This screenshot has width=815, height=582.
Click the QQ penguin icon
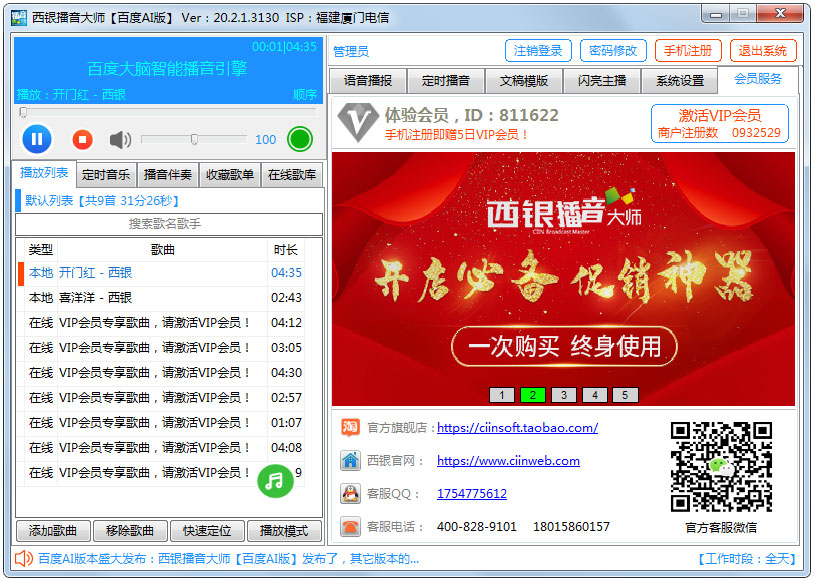350,493
